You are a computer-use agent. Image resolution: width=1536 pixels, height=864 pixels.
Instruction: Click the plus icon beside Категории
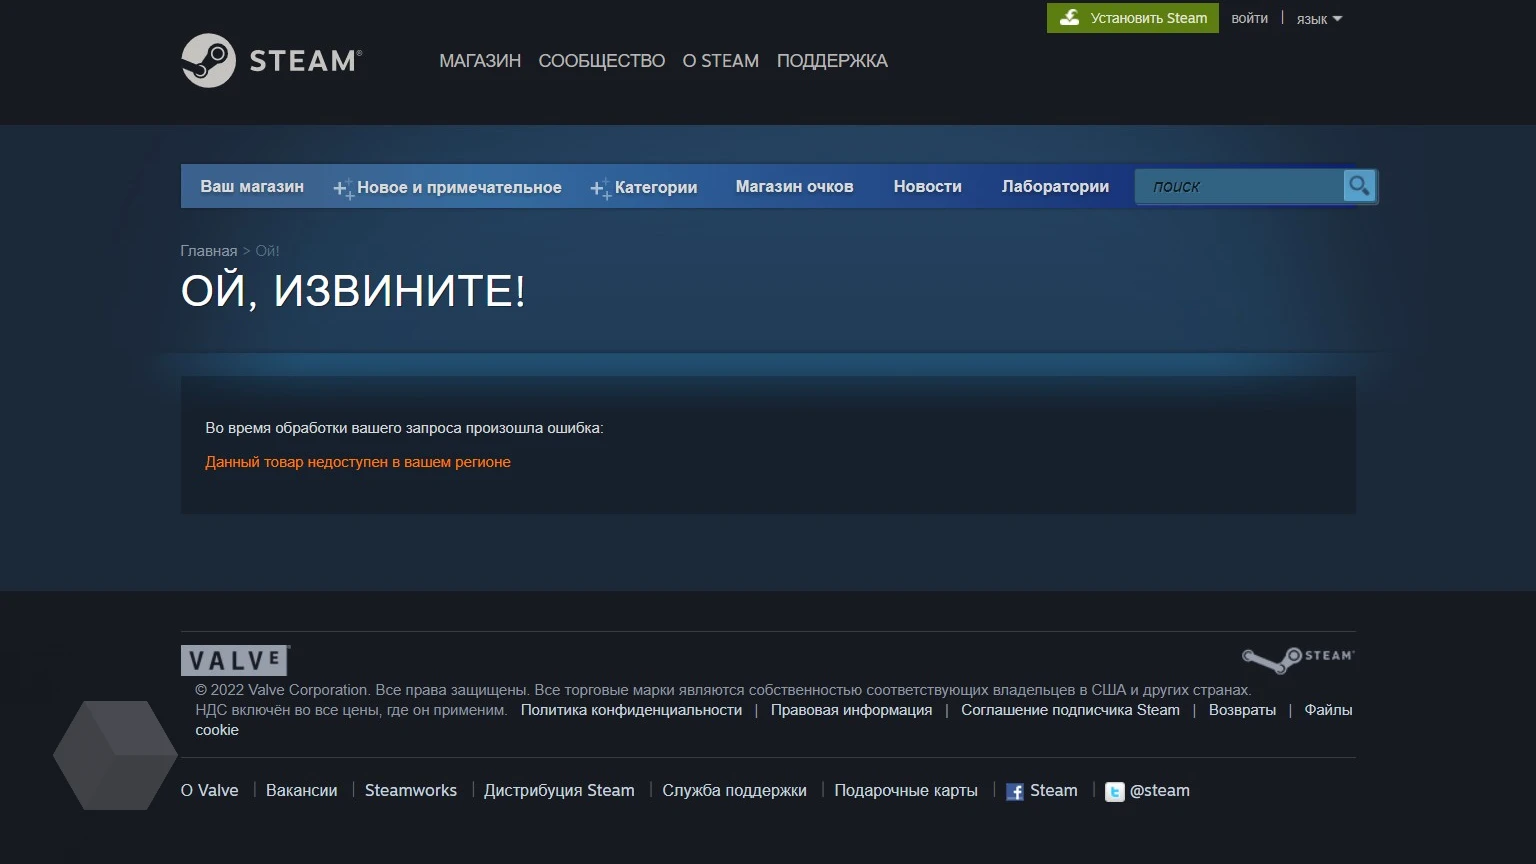tap(600, 188)
